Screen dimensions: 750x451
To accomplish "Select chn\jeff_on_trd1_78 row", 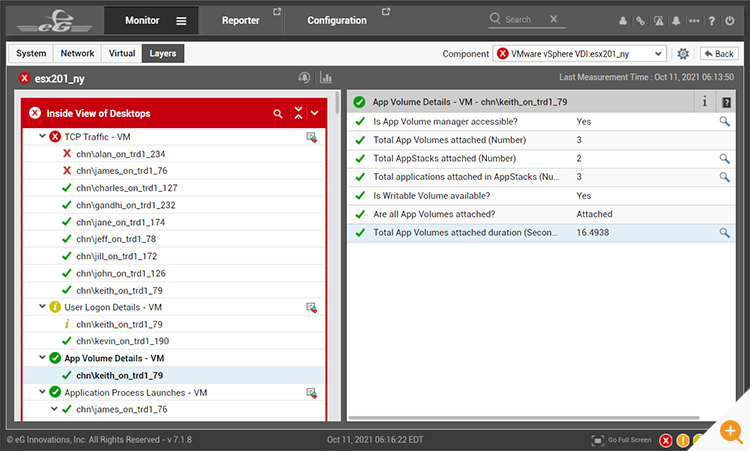I will 174,239.
